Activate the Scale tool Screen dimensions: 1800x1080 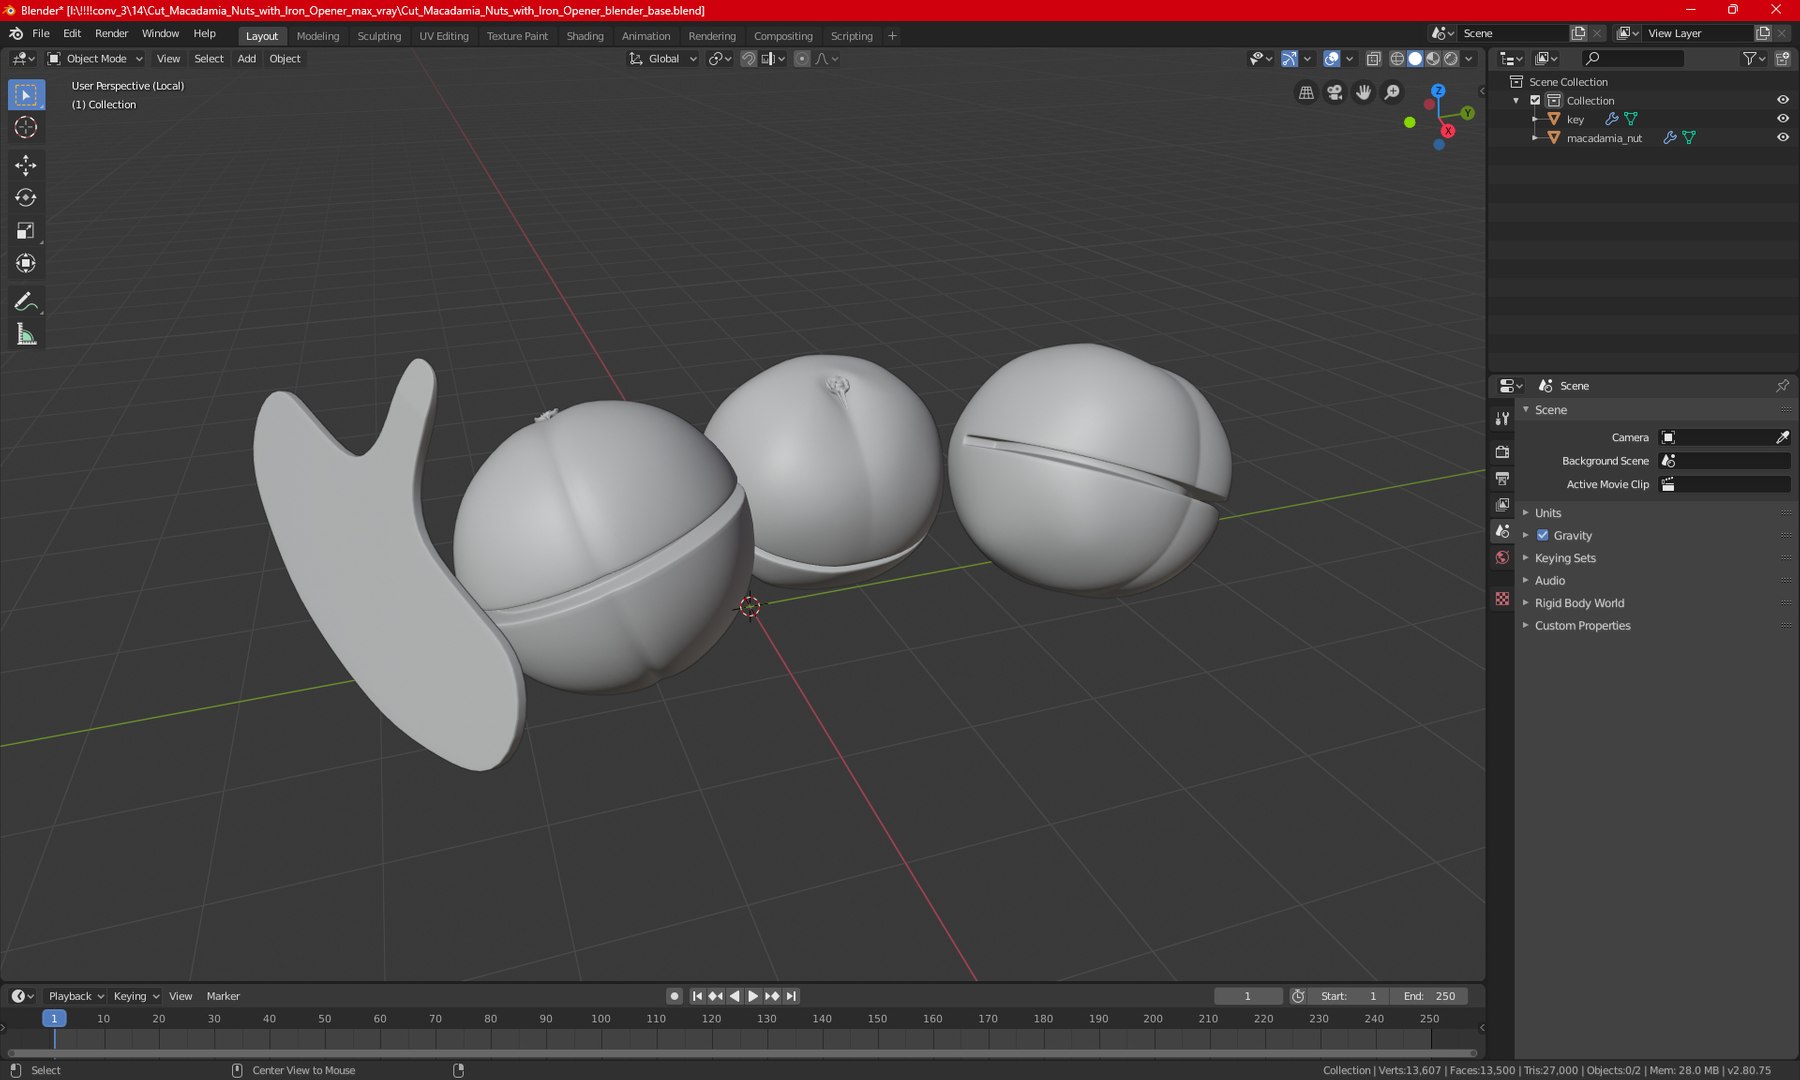pos(26,231)
